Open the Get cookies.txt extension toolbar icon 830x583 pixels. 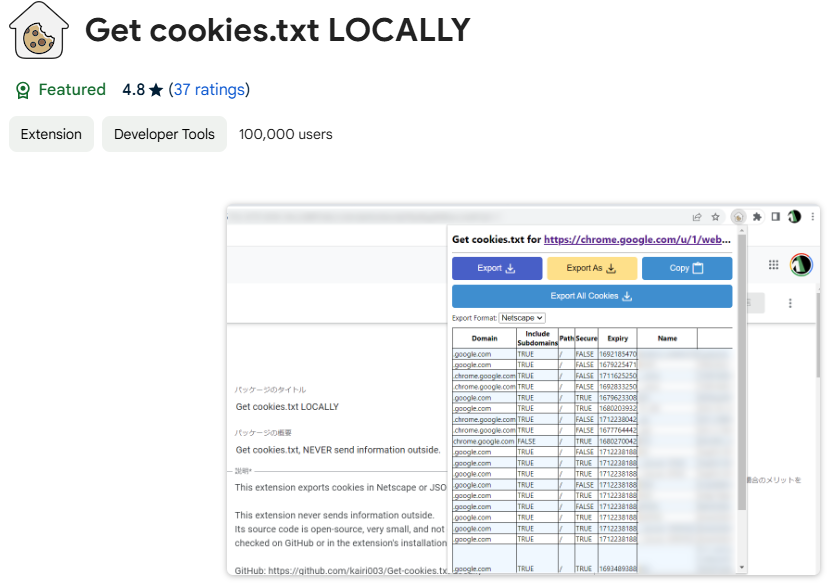(737, 216)
